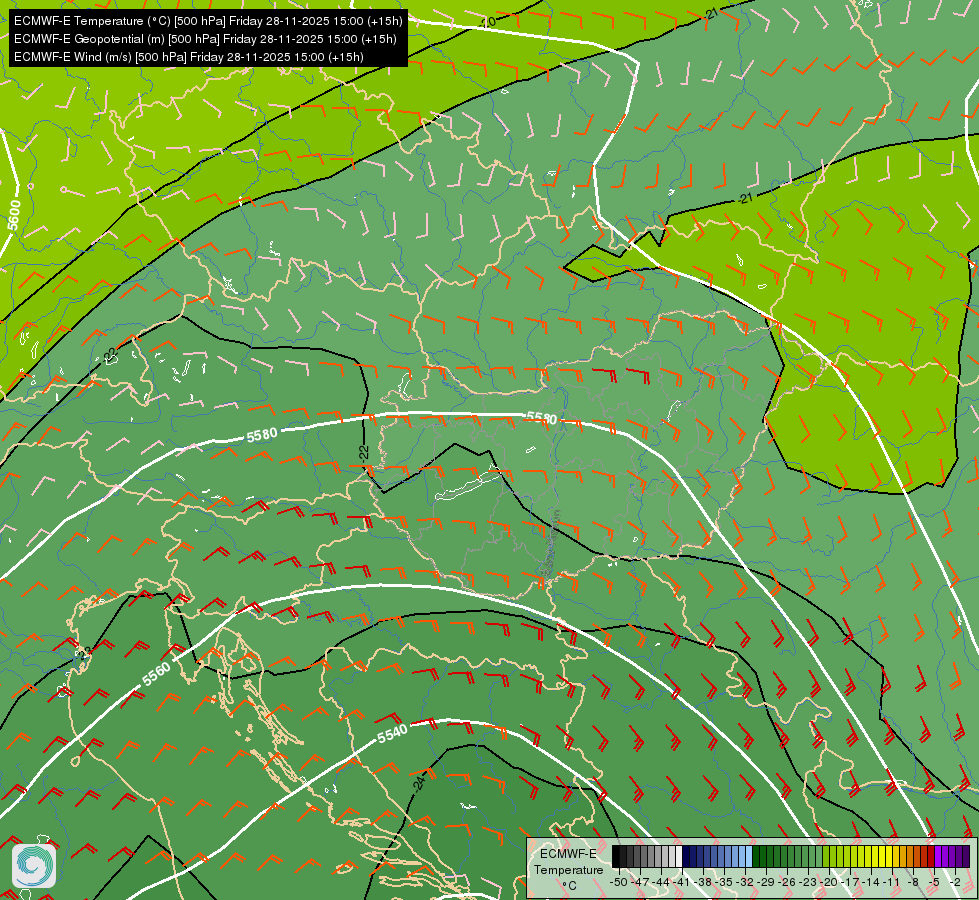Click the dark purple swatch at legend's warm end
The height and width of the screenshot is (900, 979).
coord(967,856)
